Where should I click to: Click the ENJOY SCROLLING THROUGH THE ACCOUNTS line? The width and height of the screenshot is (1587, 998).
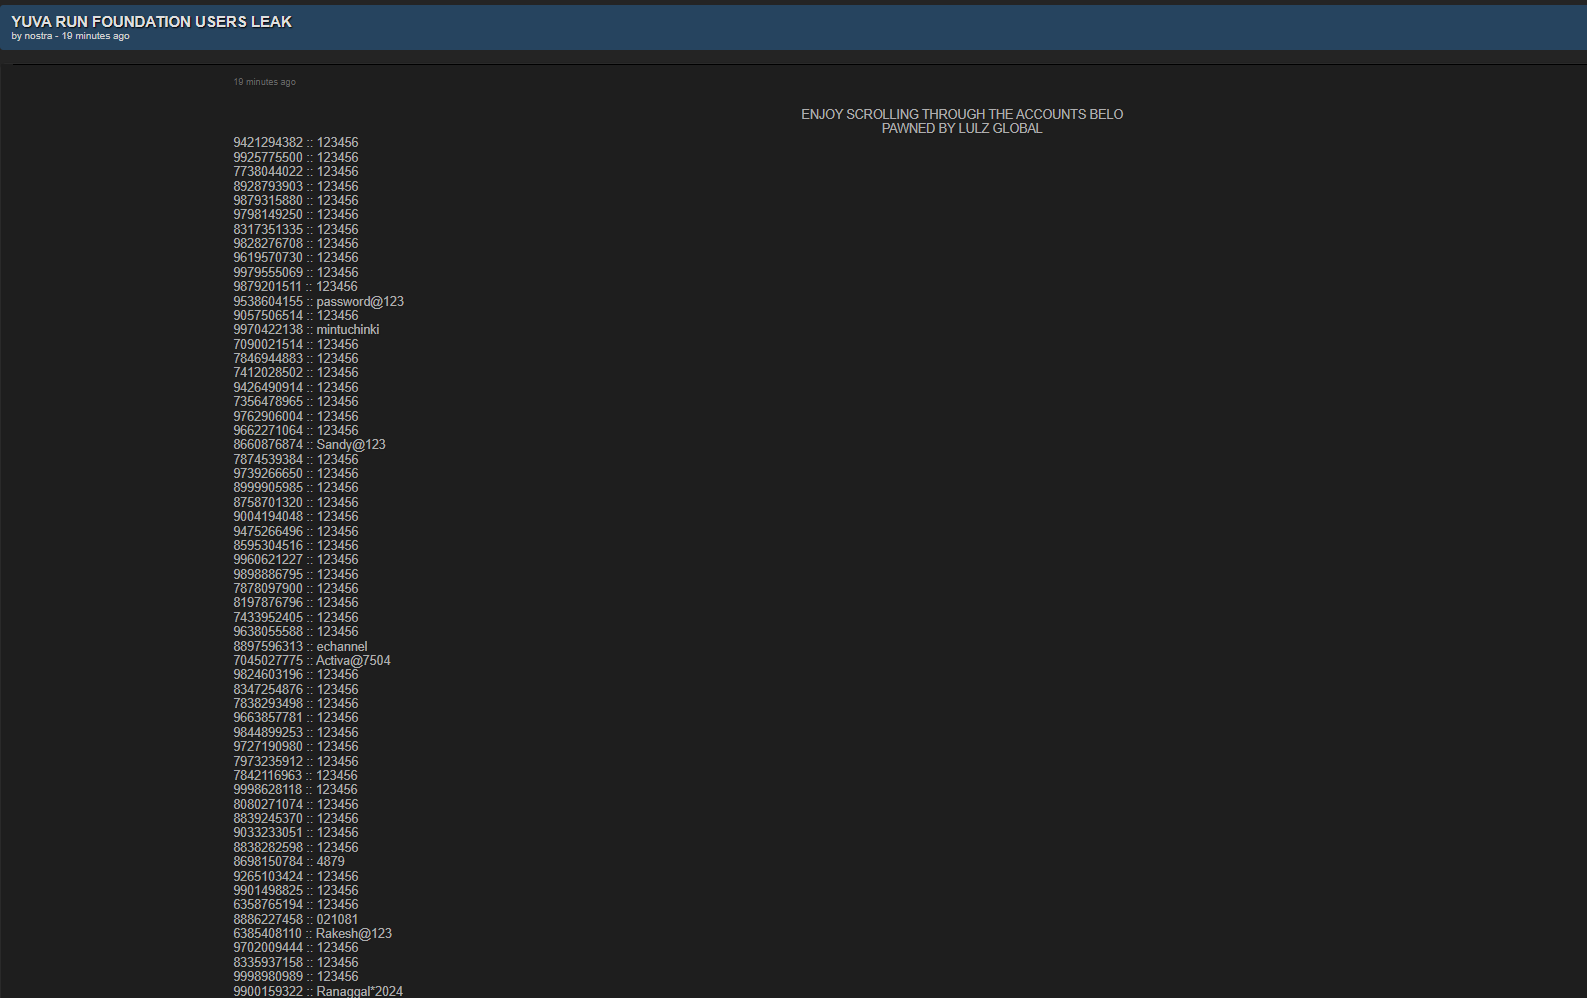point(961,114)
